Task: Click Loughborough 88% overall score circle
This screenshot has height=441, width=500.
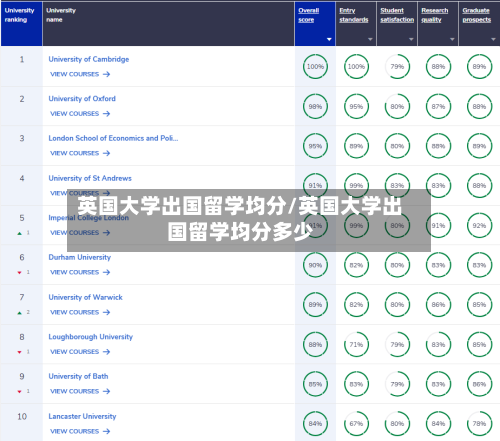Action: pyautogui.click(x=315, y=345)
